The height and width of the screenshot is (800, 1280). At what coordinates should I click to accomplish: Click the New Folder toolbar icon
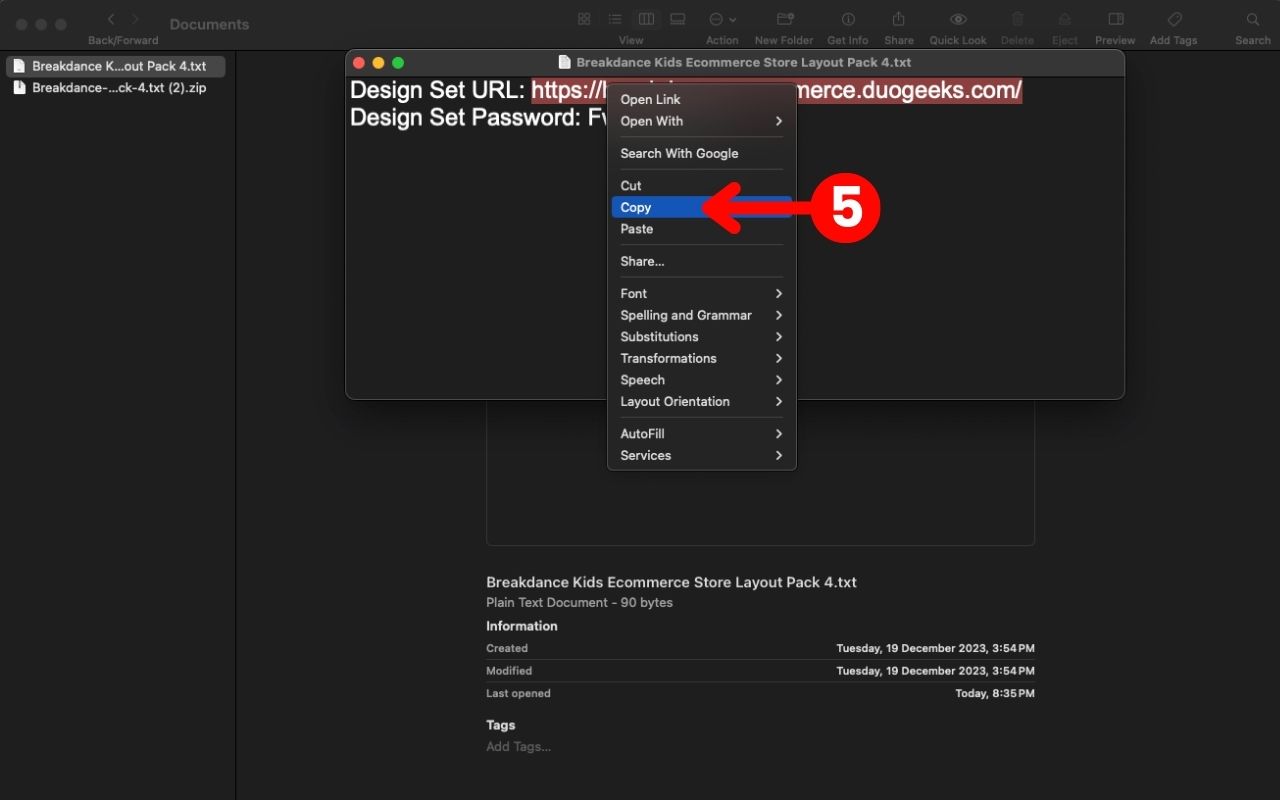coord(783,18)
